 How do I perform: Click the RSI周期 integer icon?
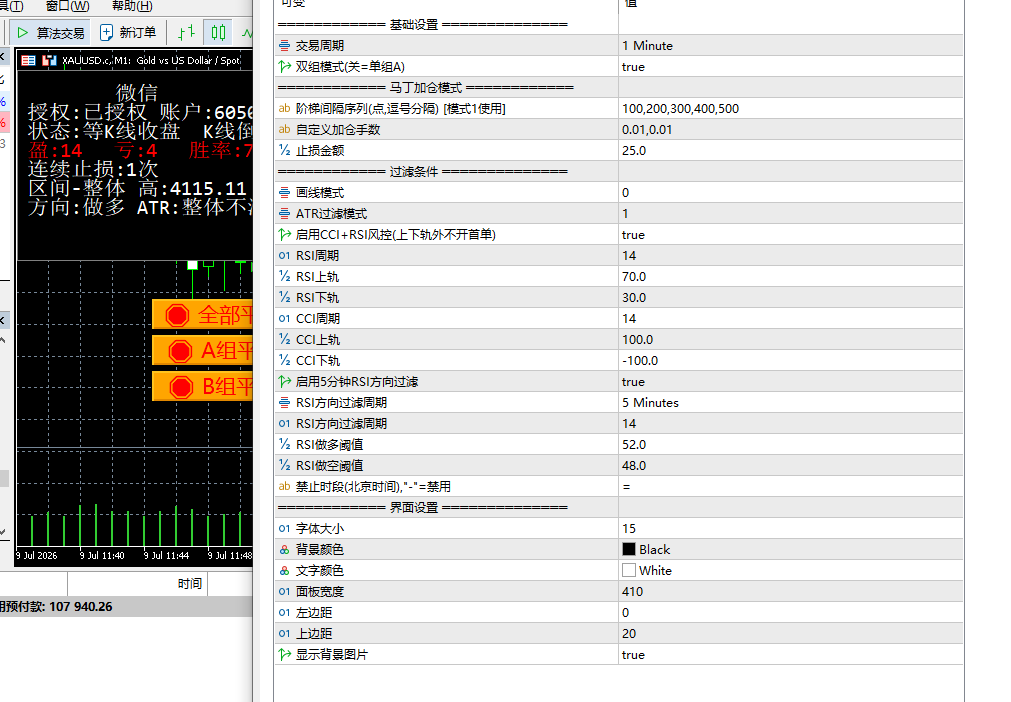click(x=284, y=256)
